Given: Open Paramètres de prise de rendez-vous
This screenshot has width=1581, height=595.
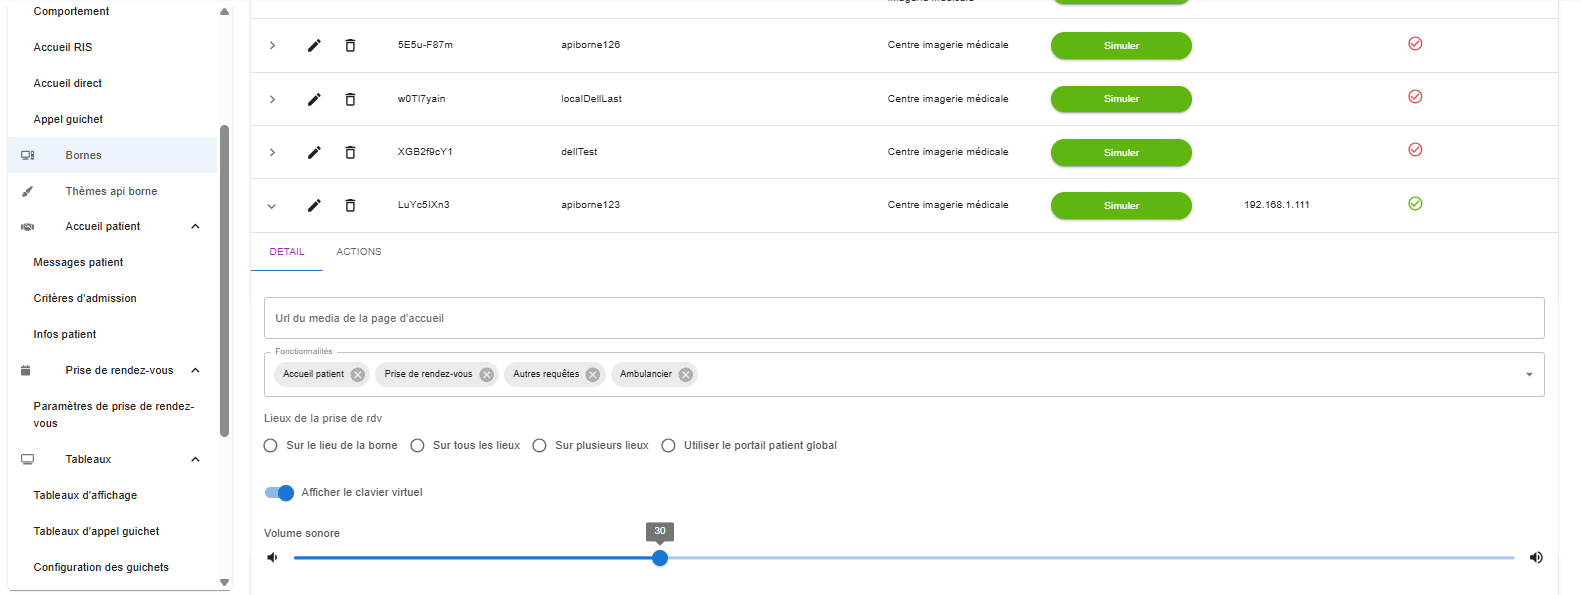Looking at the screenshot, I should click(x=112, y=415).
